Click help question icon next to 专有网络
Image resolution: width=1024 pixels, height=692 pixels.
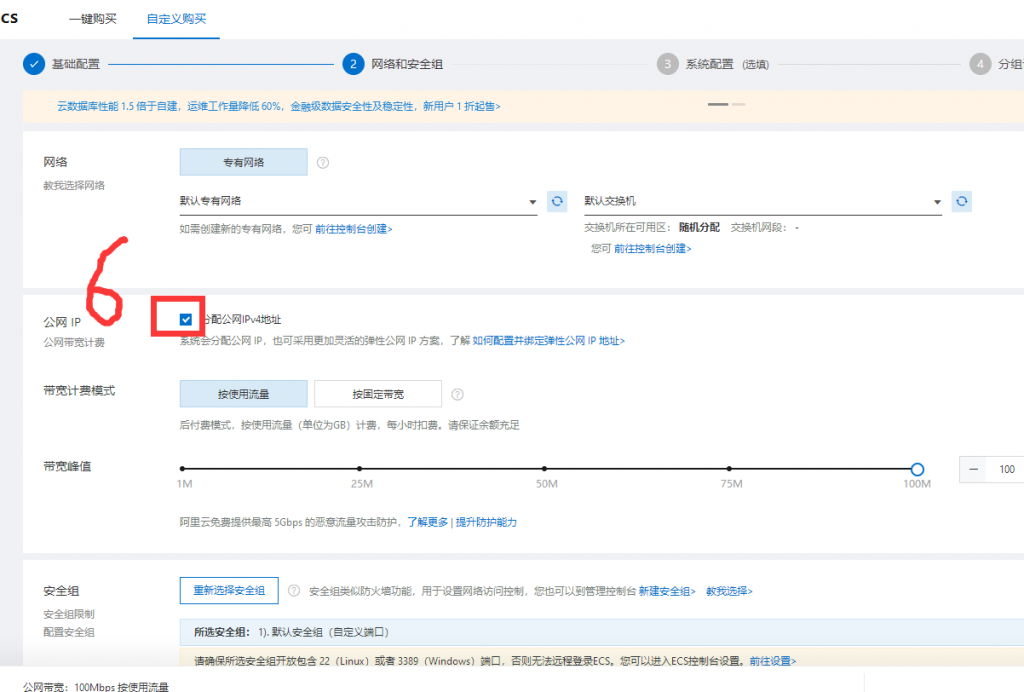[x=323, y=162]
